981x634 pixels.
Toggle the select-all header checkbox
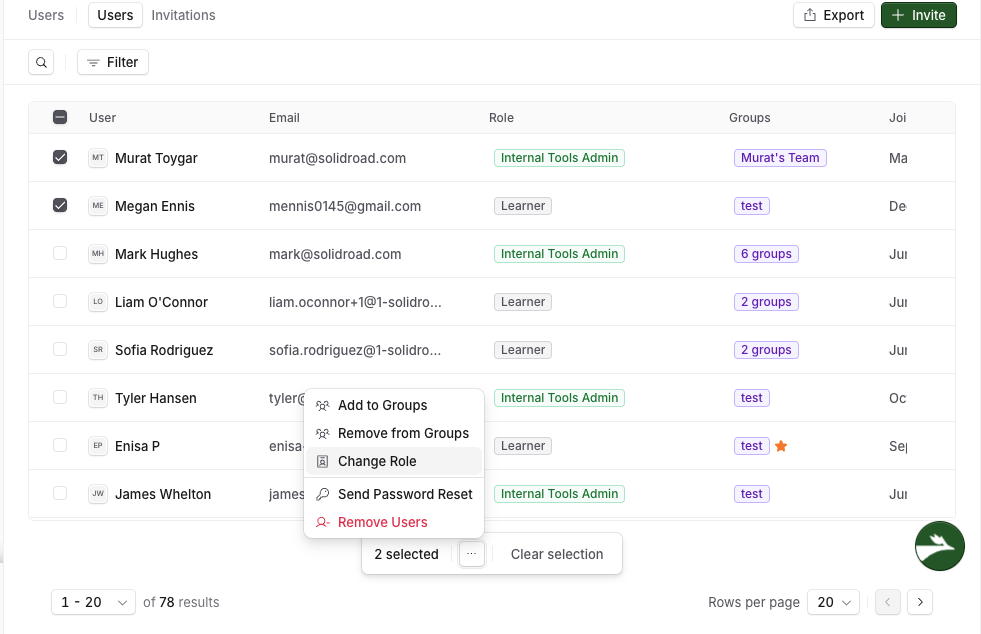tap(60, 117)
